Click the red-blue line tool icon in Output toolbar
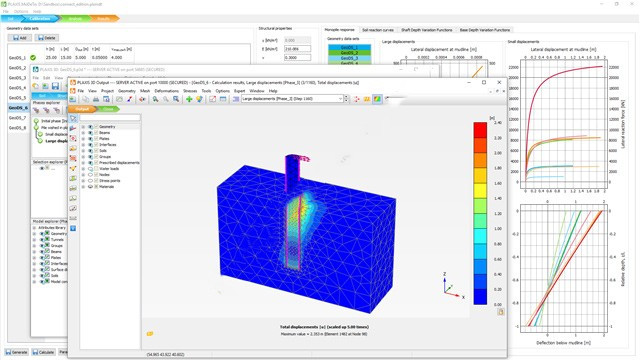Image resolution: width=640 pixels, height=360 pixels. coord(129,99)
